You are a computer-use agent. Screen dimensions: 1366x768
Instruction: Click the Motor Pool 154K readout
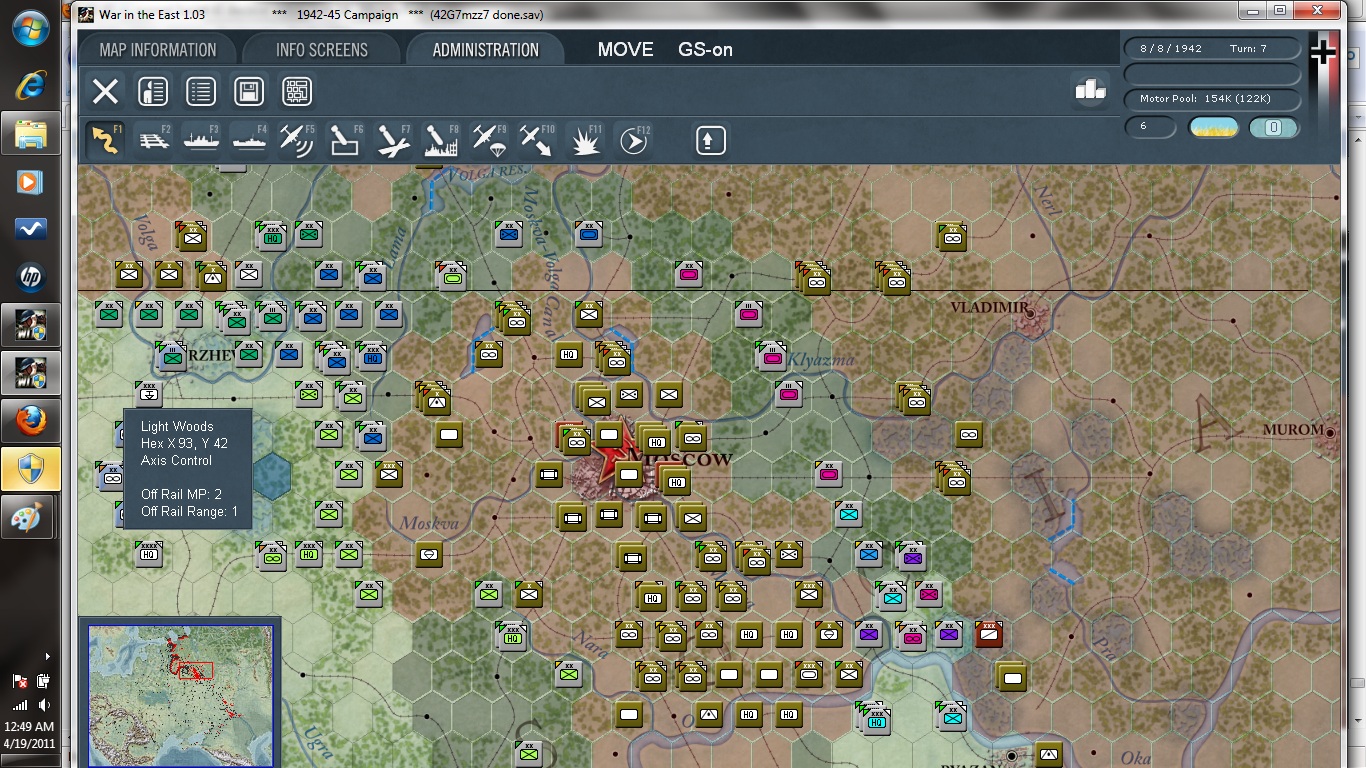click(x=1212, y=99)
